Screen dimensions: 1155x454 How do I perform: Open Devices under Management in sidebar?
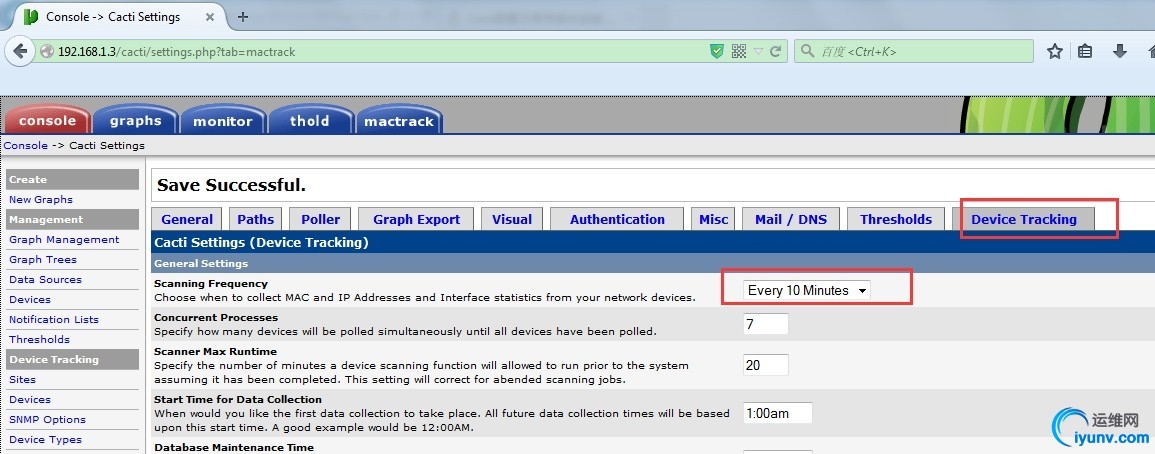coord(29,299)
